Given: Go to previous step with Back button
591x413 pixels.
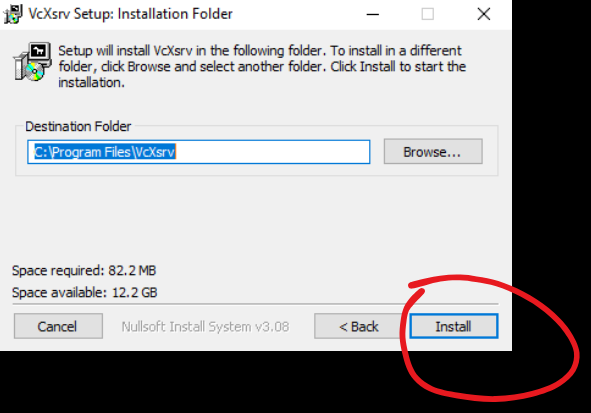Looking at the screenshot, I should 358,326.
